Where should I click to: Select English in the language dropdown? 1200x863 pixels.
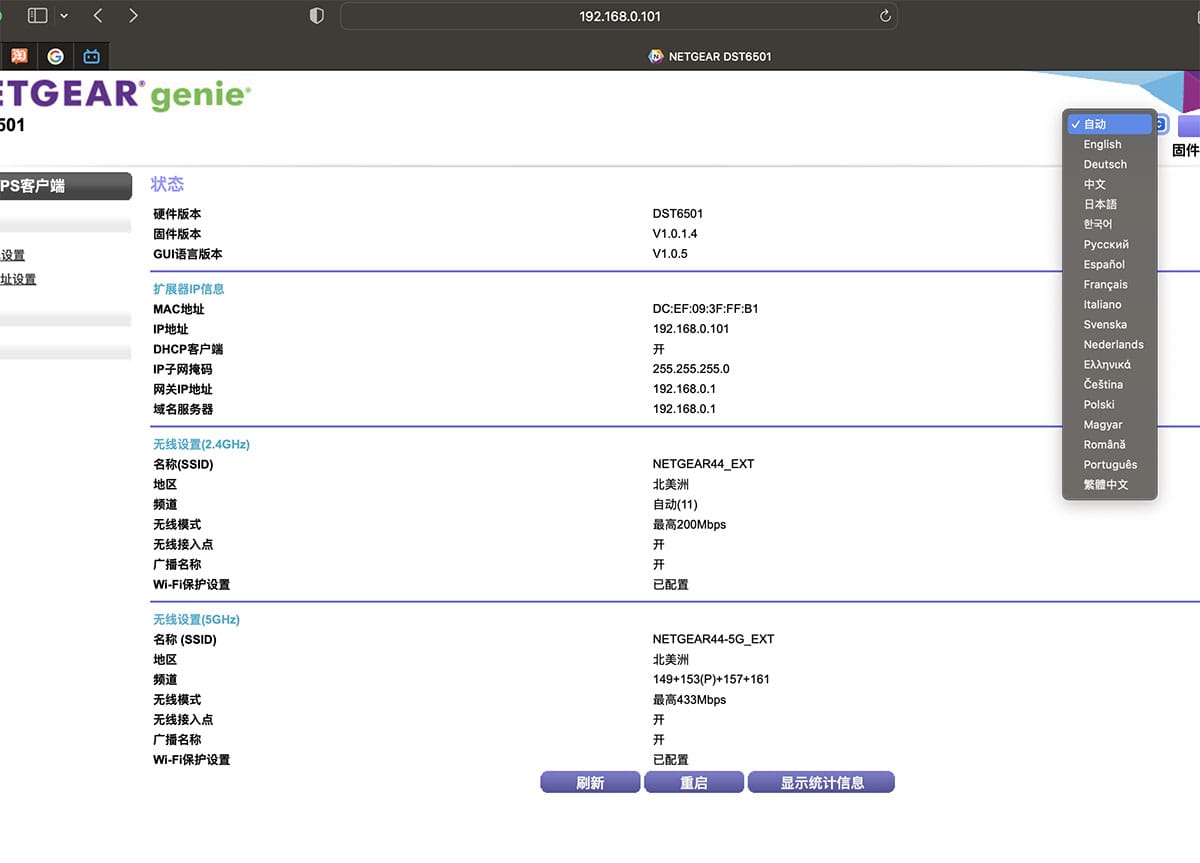(x=1102, y=144)
